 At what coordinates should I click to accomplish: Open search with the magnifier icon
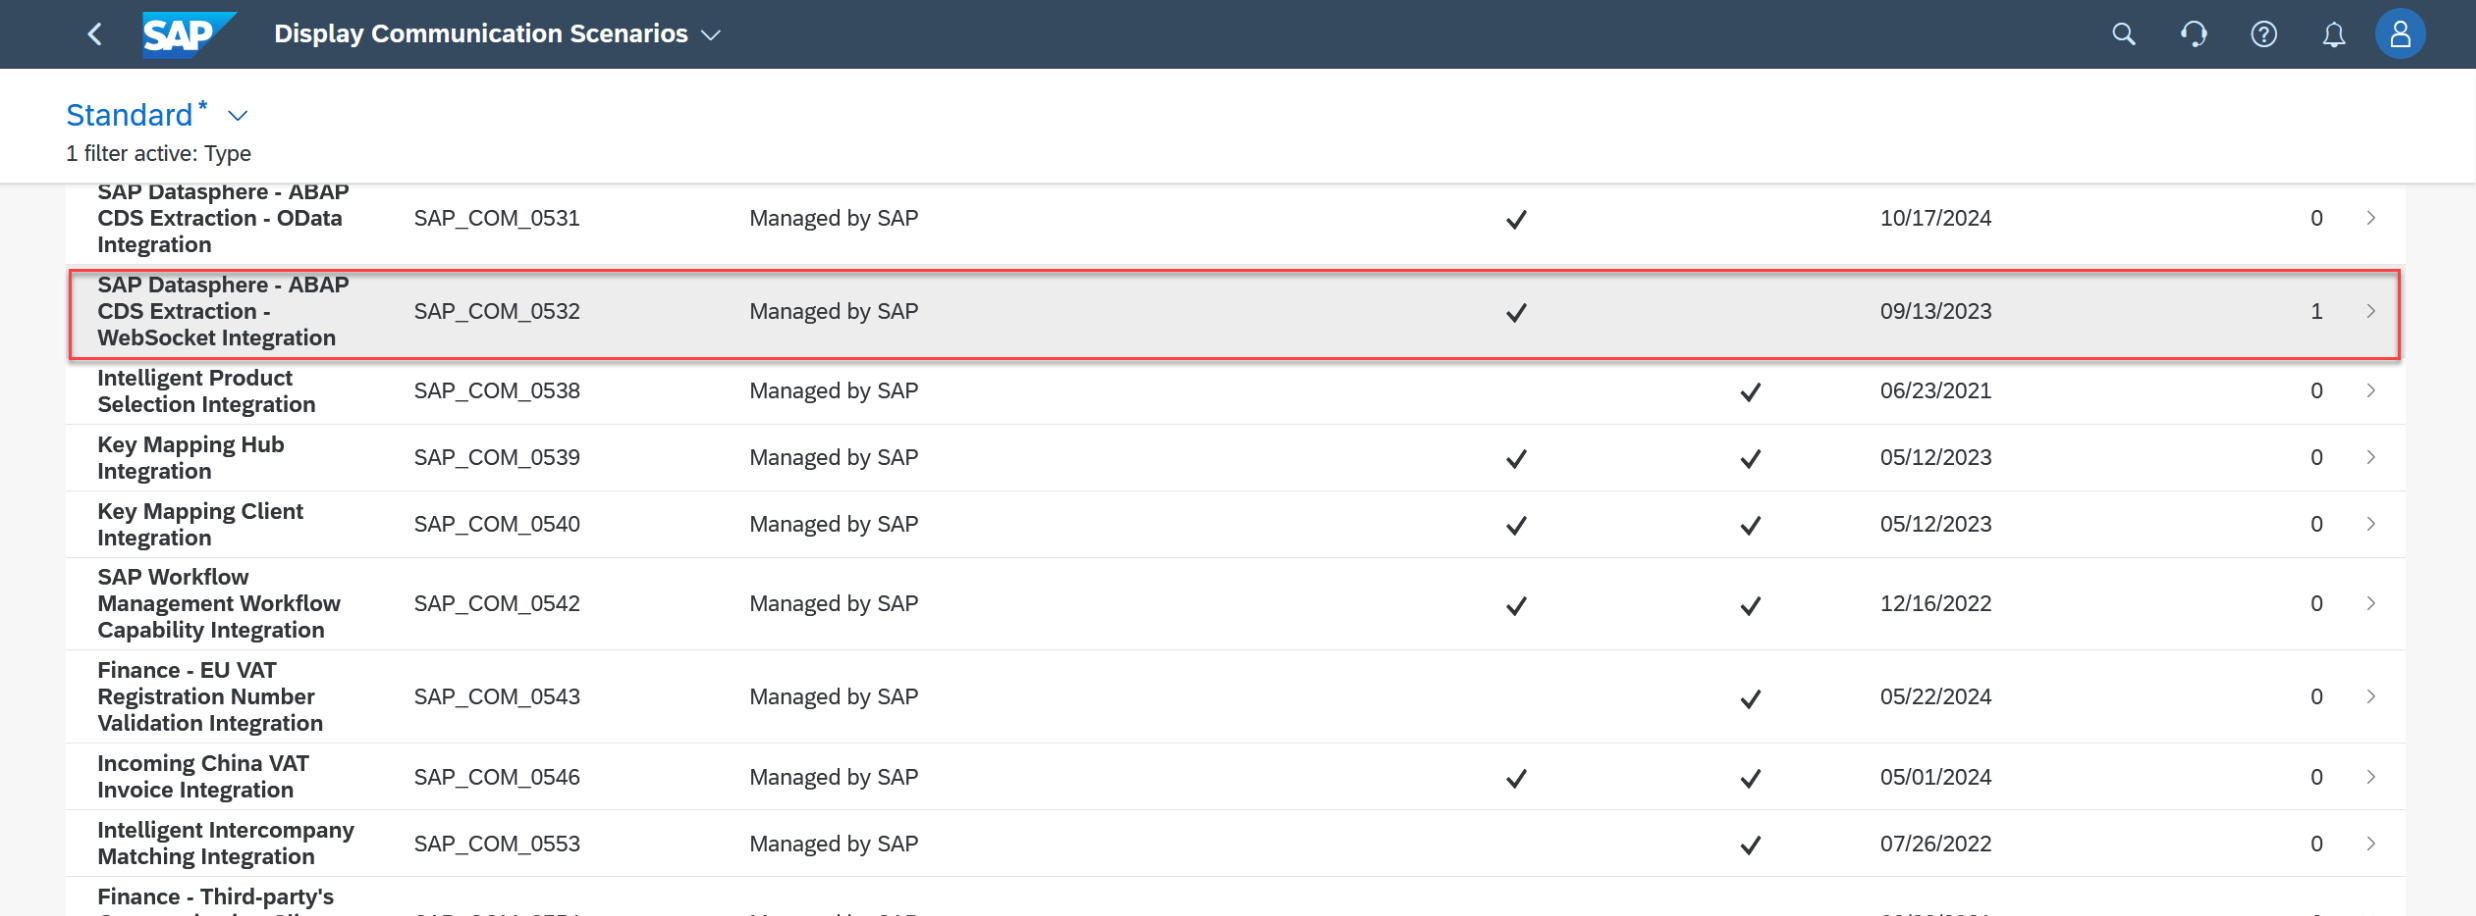[x=2124, y=33]
